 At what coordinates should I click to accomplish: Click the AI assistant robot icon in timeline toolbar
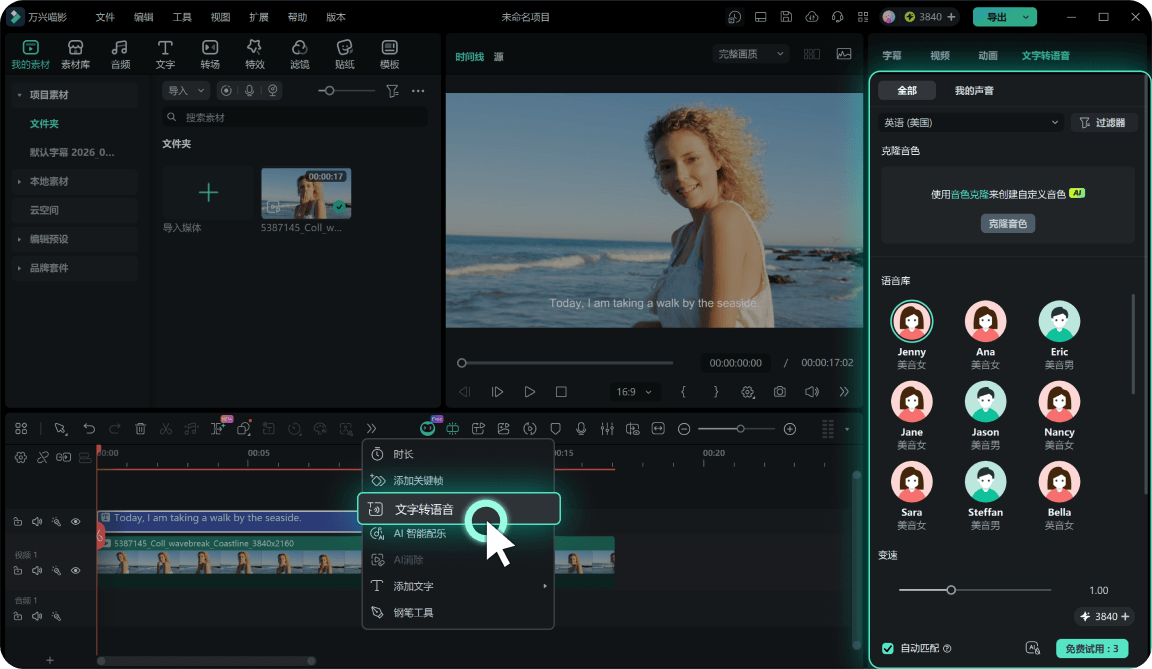[x=428, y=428]
